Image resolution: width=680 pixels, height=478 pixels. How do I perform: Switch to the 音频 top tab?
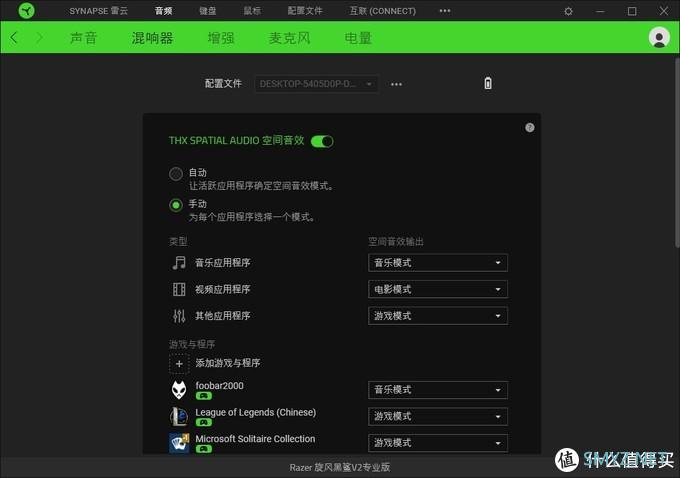click(x=163, y=11)
